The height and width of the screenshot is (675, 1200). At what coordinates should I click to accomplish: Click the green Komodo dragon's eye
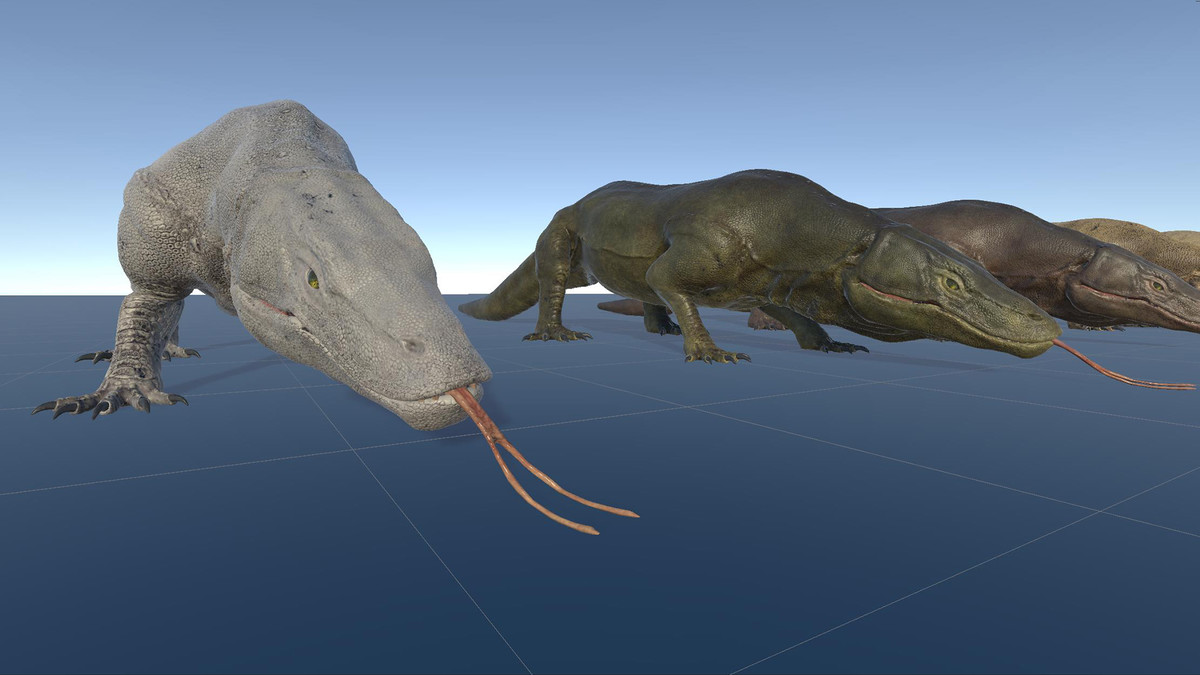pos(950,283)
